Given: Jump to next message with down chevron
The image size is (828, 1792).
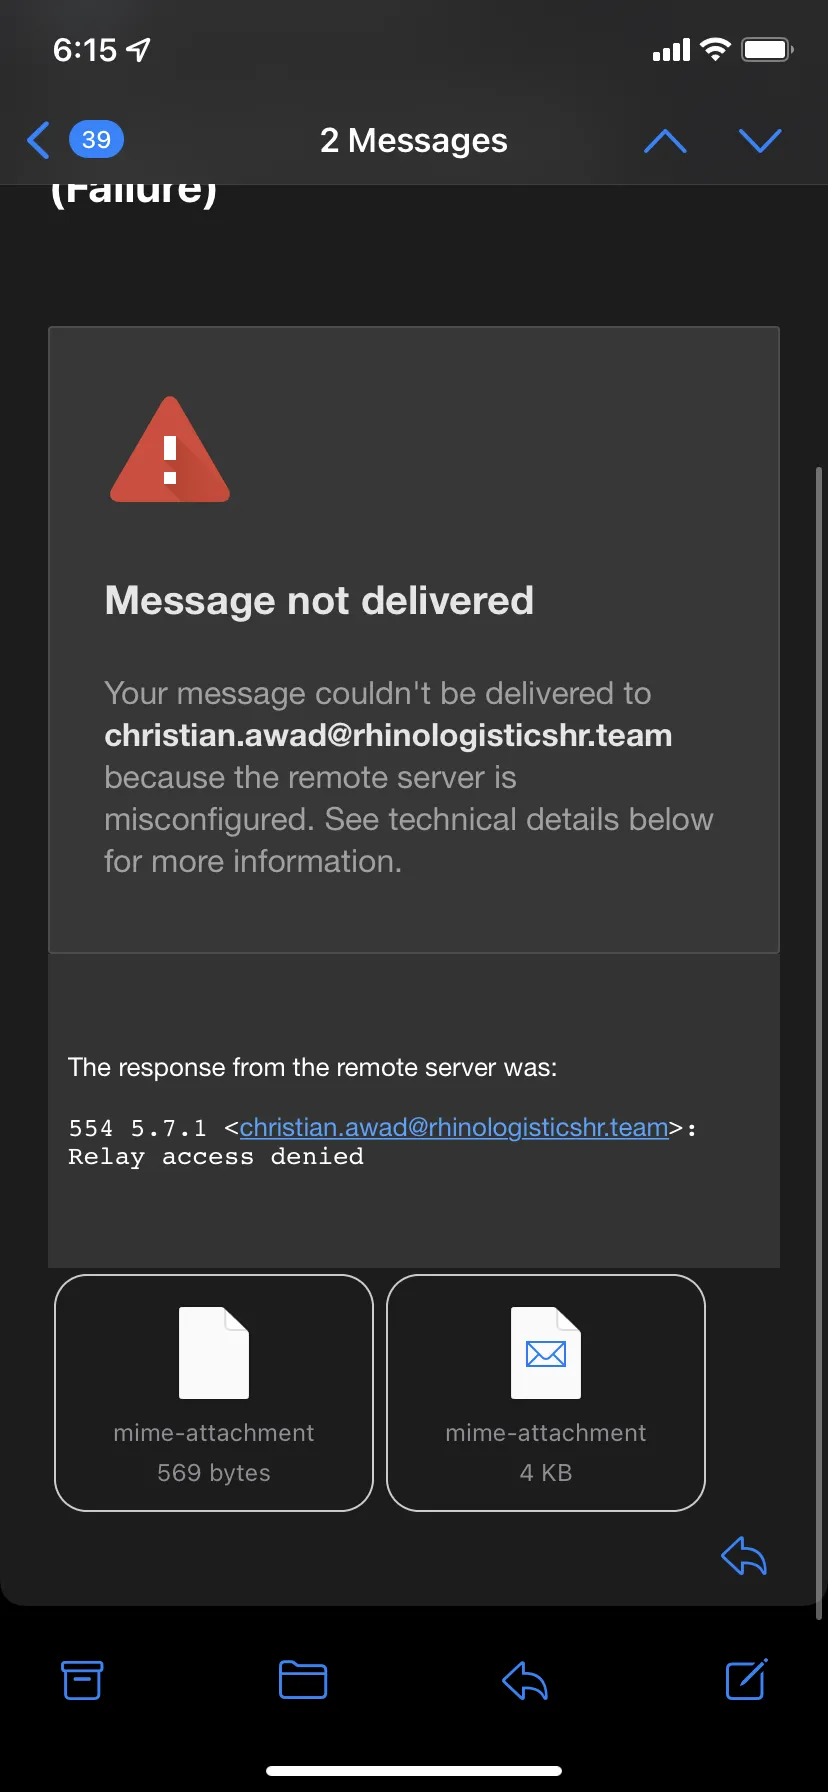Looking at the screenshot, I should pos(760,140).
